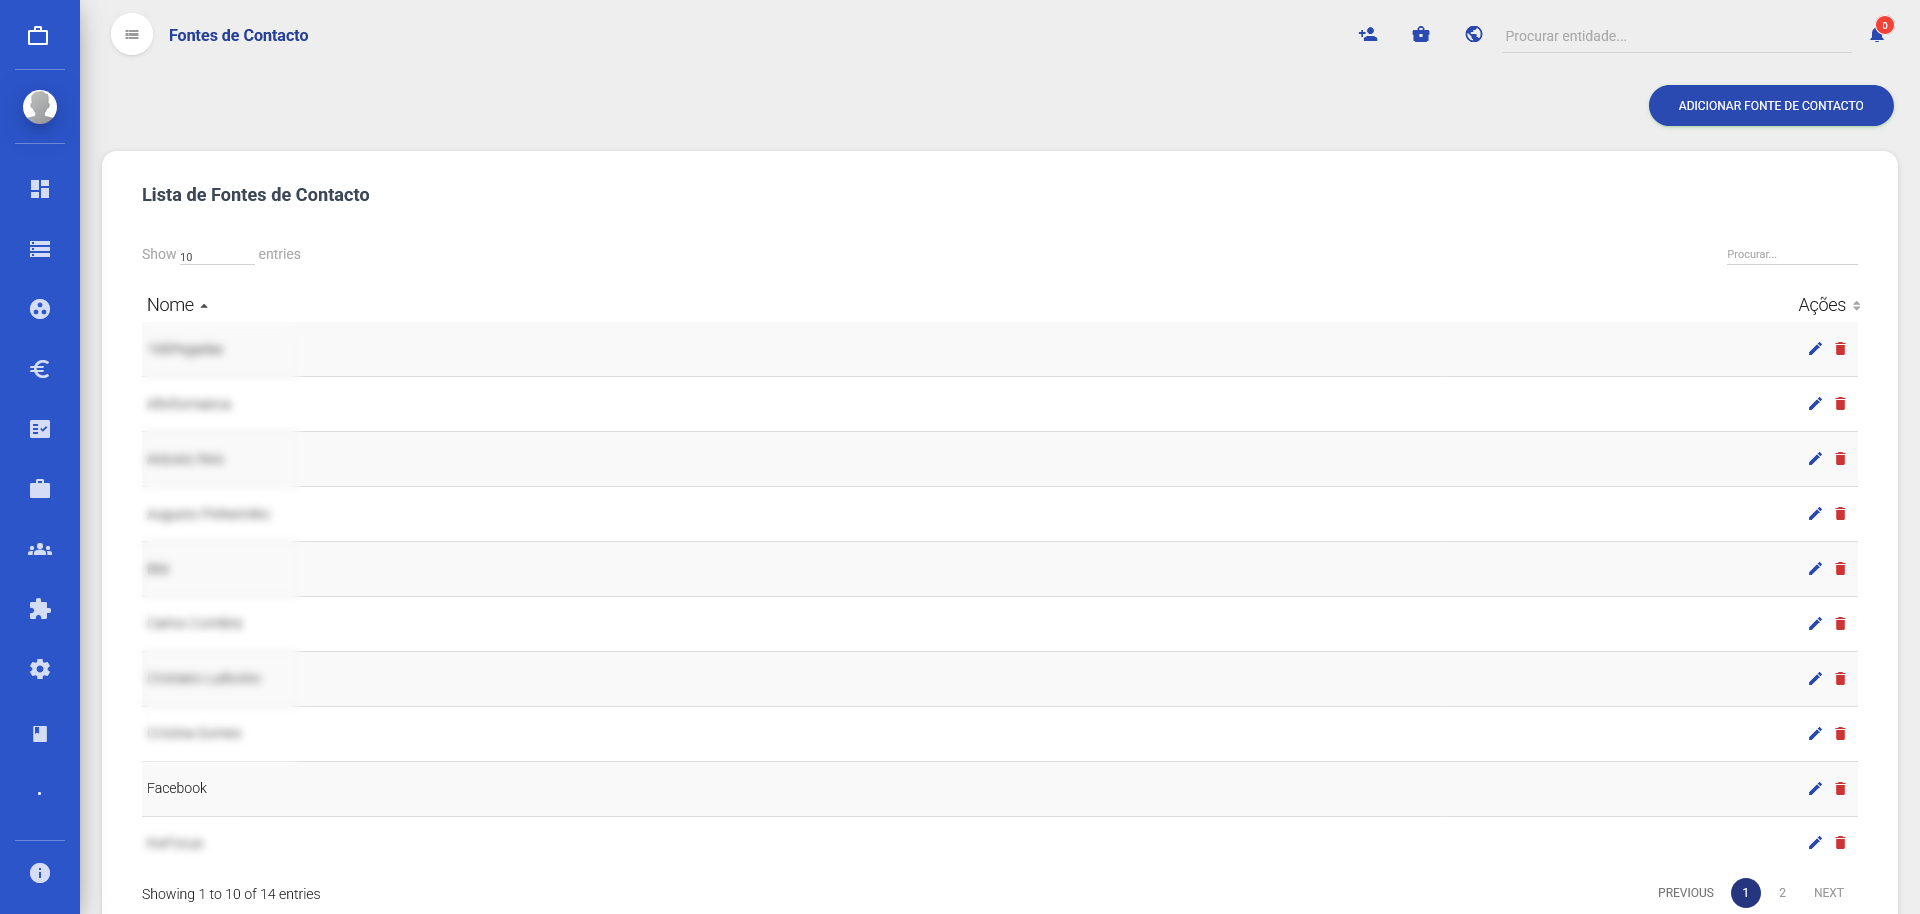Toggle the sidebar hamburger menu button
This screenshot has height=914, width=1920.
(x=132, y=35)
